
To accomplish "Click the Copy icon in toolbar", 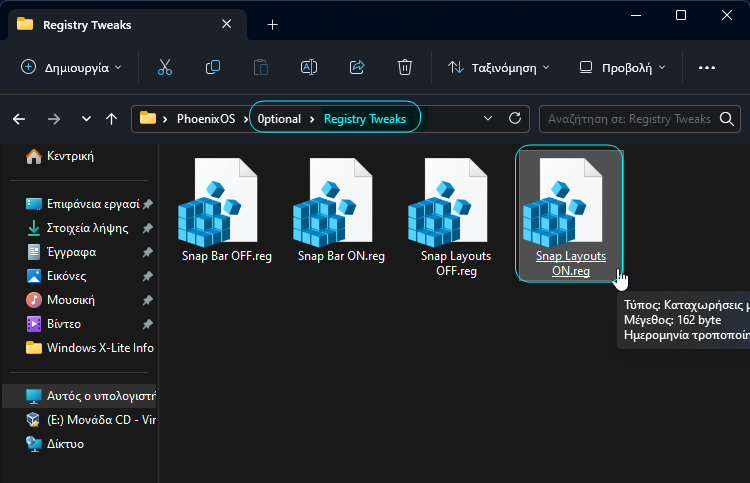I will [x=213, y=67].
